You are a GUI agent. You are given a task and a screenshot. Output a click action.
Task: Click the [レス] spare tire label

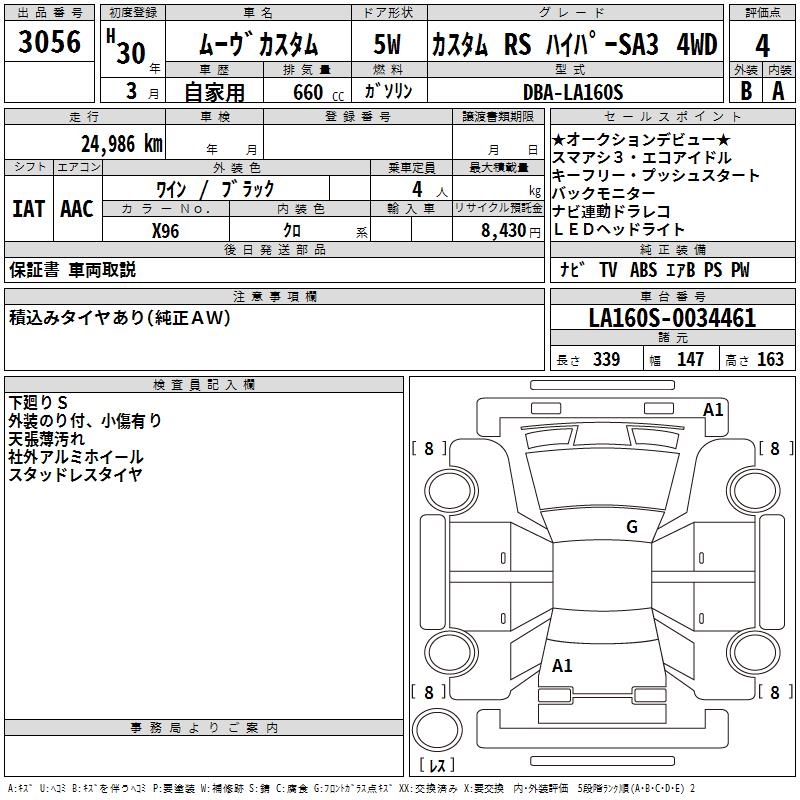(437, 764)
